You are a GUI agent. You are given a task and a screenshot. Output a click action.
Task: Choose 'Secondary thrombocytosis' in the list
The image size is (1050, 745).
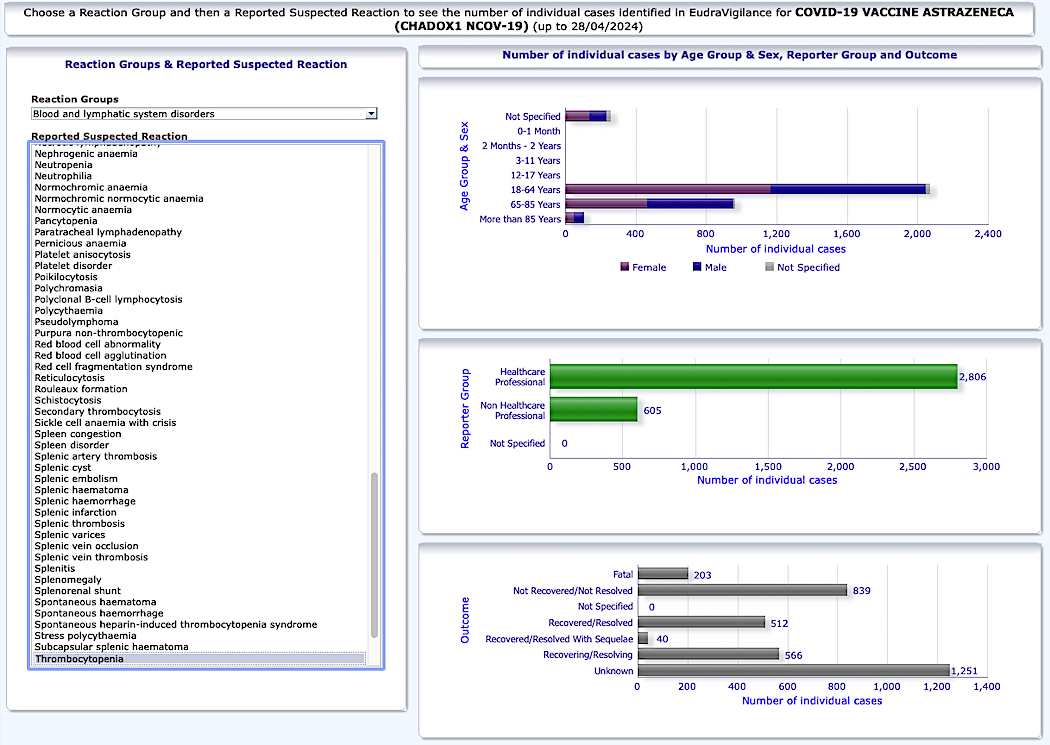coord(98,412)
